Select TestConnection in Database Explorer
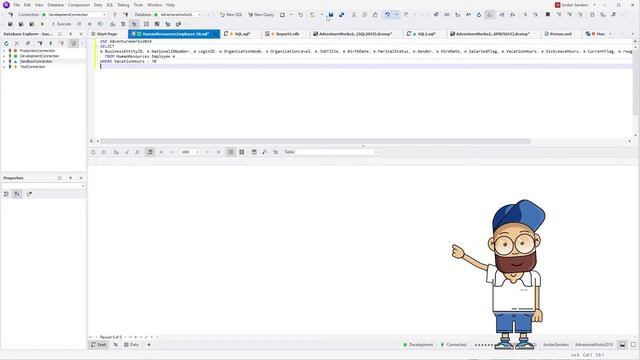Viewport: 640px width, 360px height. (32, 67)
